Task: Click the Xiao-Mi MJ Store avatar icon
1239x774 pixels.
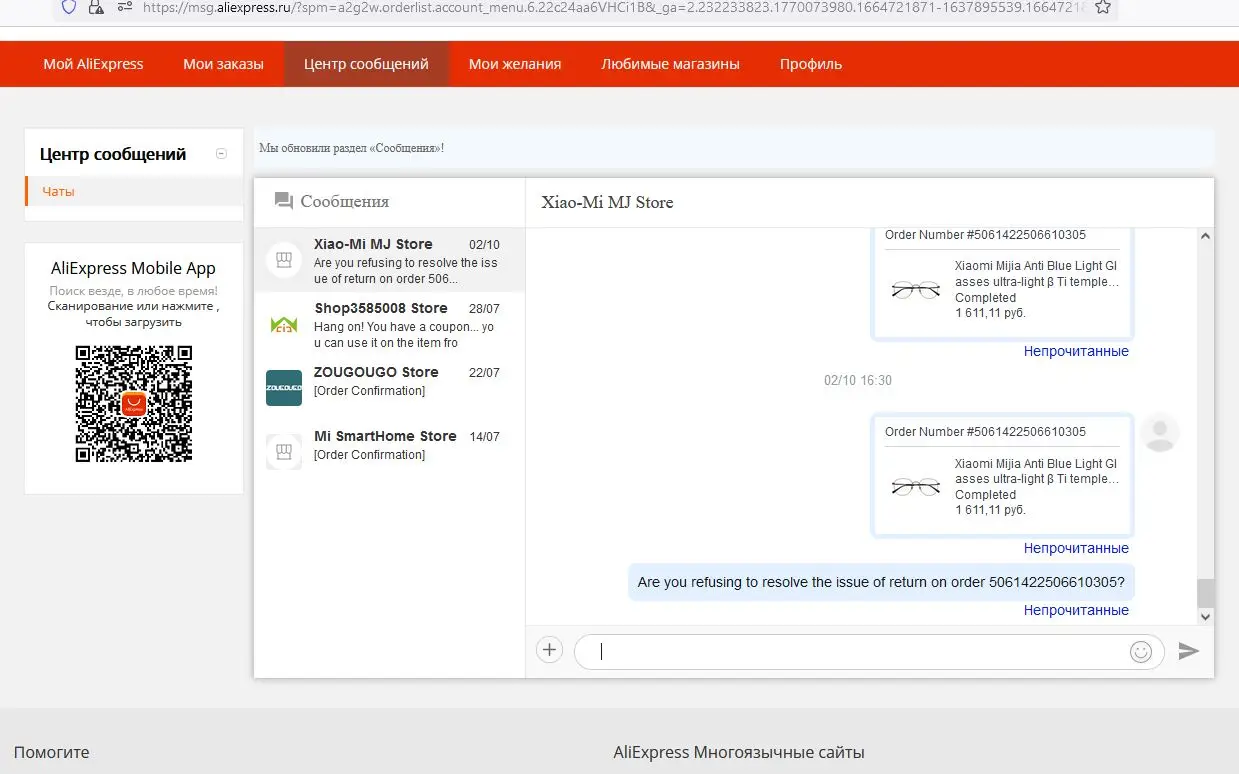Action: (x=284, y=260)
